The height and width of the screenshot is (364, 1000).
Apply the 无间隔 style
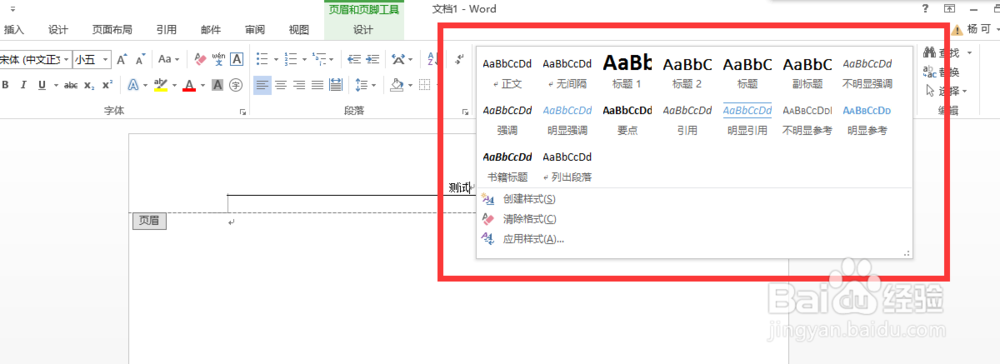coord(567,73)
